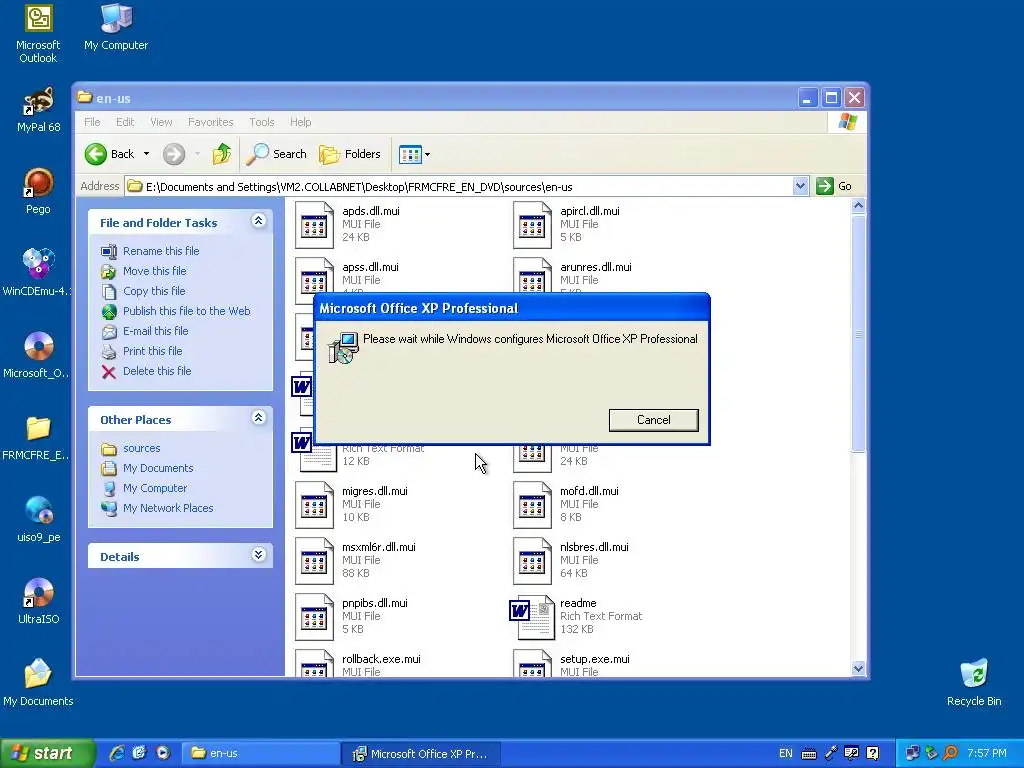The height and width of the screenshot is (768, 1024).
Task: Click the Forward arrow icon in Explorer
Action: coord(174,154)
